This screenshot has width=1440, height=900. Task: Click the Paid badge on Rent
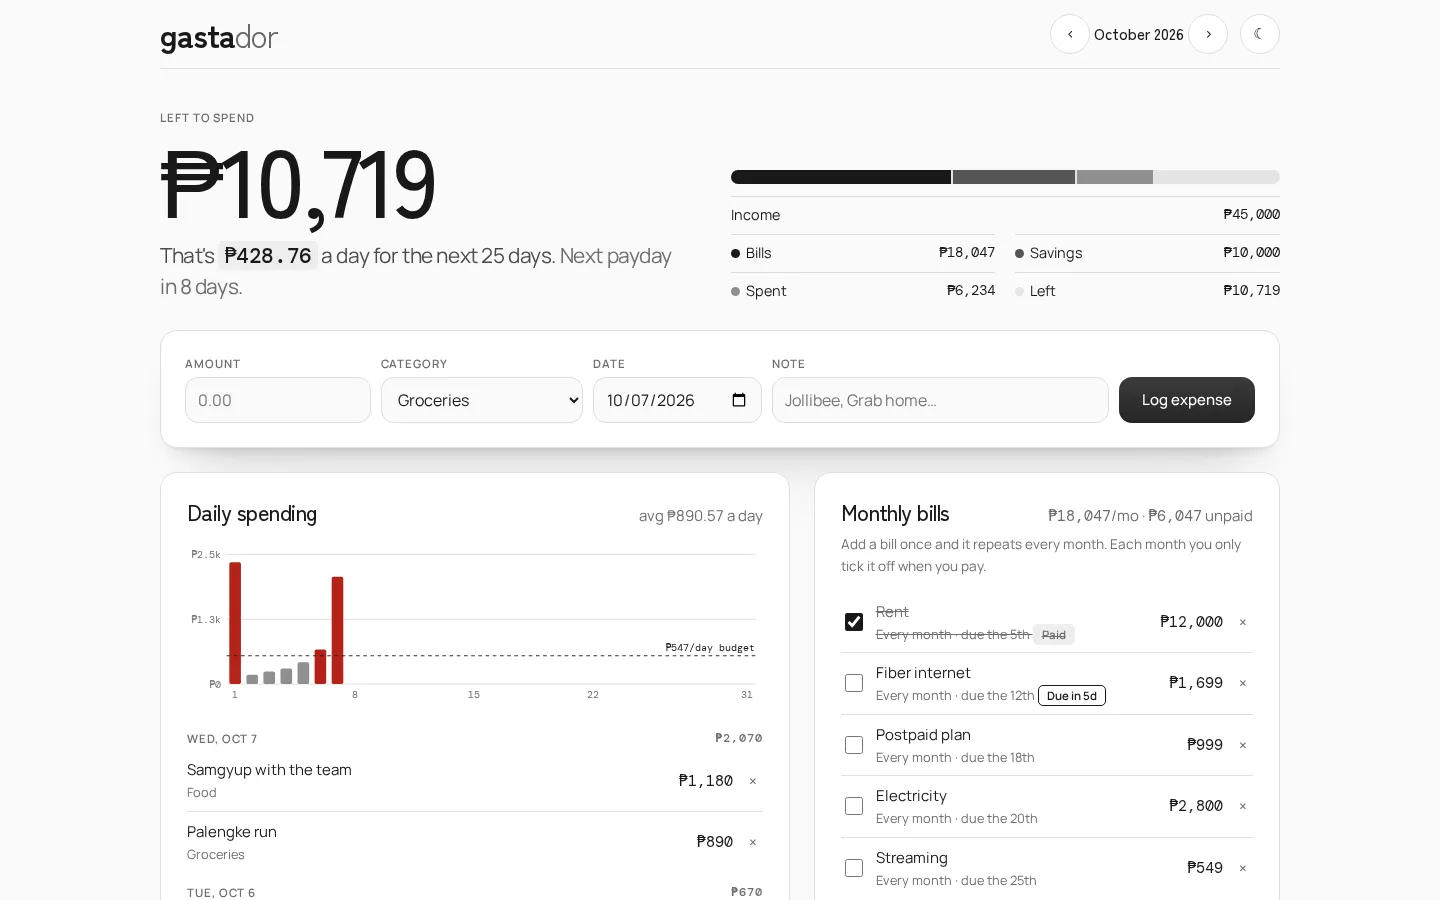click(1054, 635)
